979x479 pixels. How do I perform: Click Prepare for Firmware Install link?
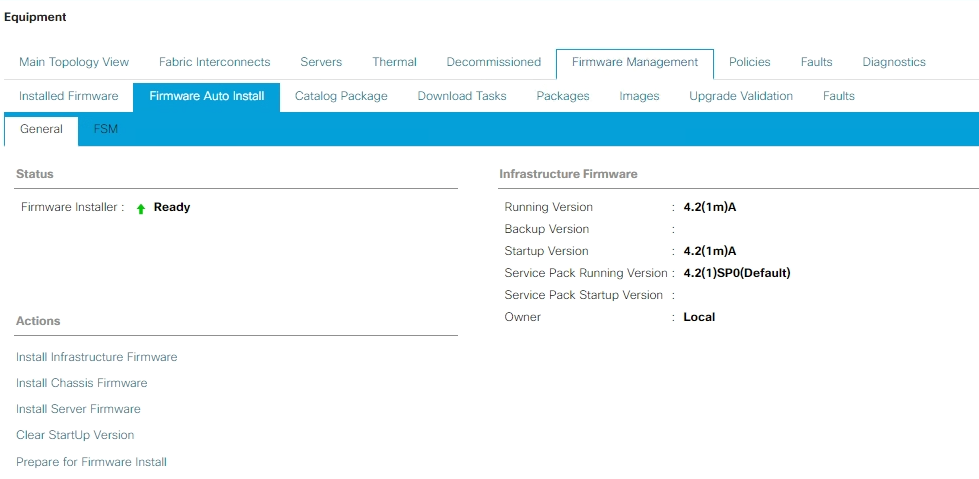click(x=91, y=462)
